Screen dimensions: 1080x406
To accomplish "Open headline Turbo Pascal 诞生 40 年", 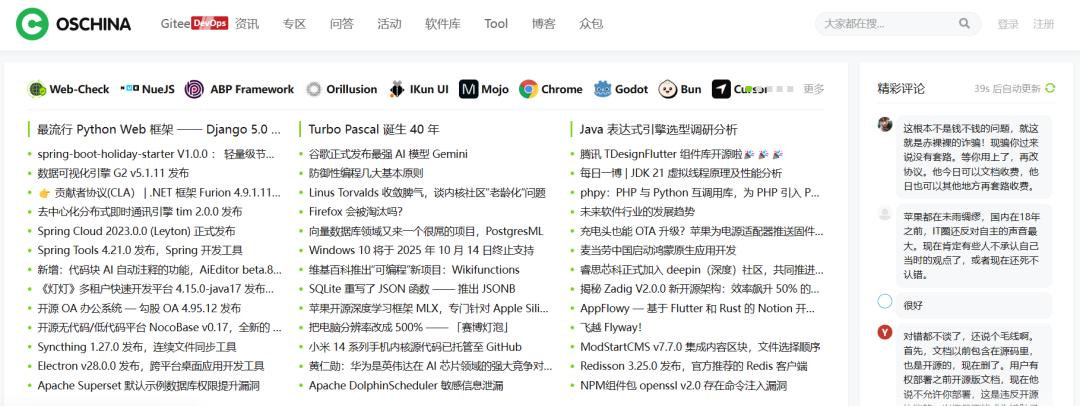I will pos(374,130).
